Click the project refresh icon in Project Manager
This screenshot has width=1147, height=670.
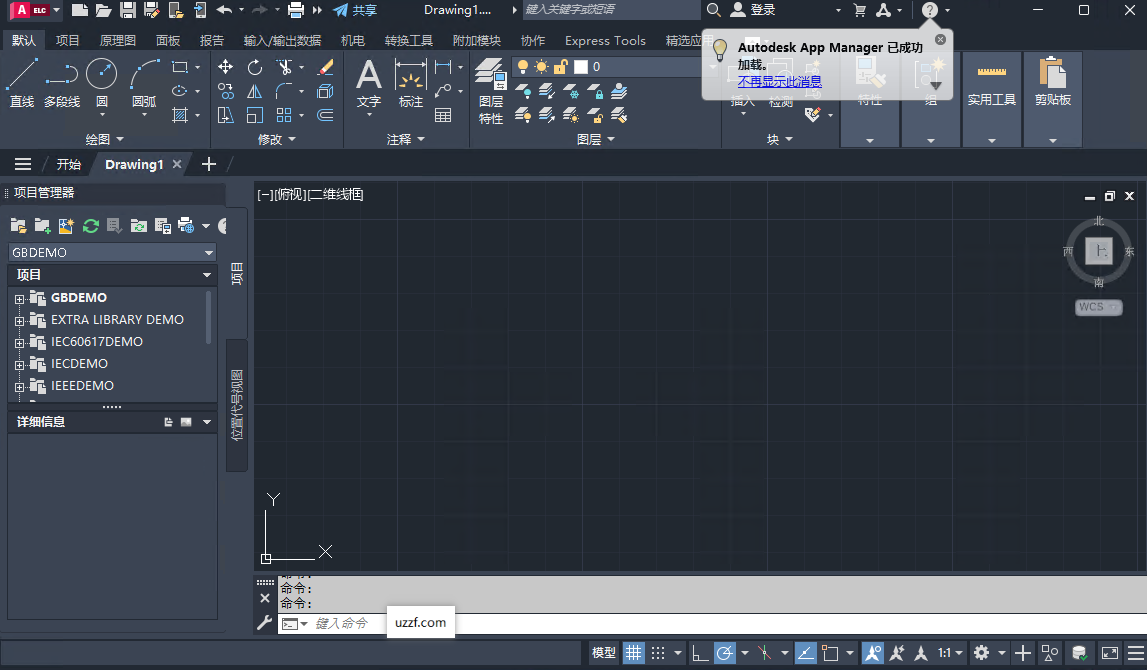click(90, 226)
